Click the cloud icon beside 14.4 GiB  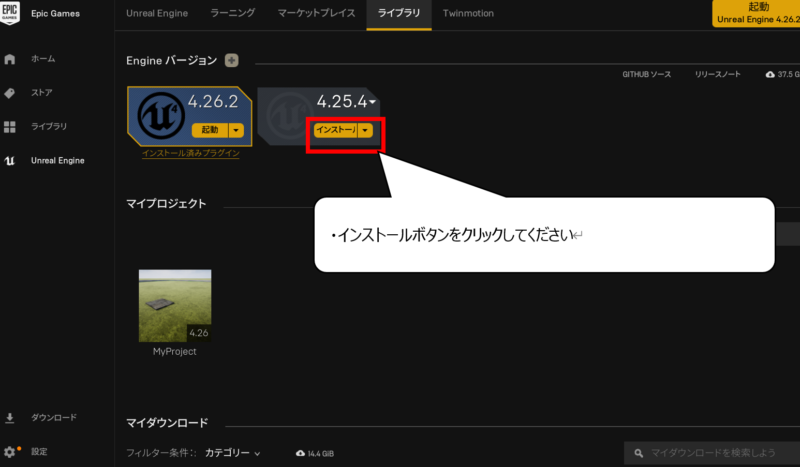click(x=300, y=453)
